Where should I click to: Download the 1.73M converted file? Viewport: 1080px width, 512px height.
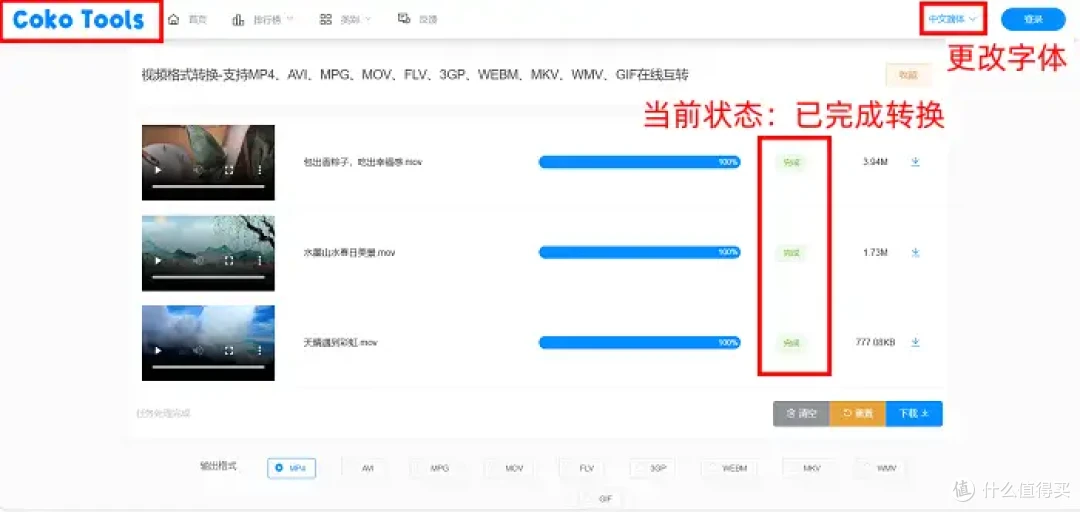pyautogui.click(x=915, y=252)
